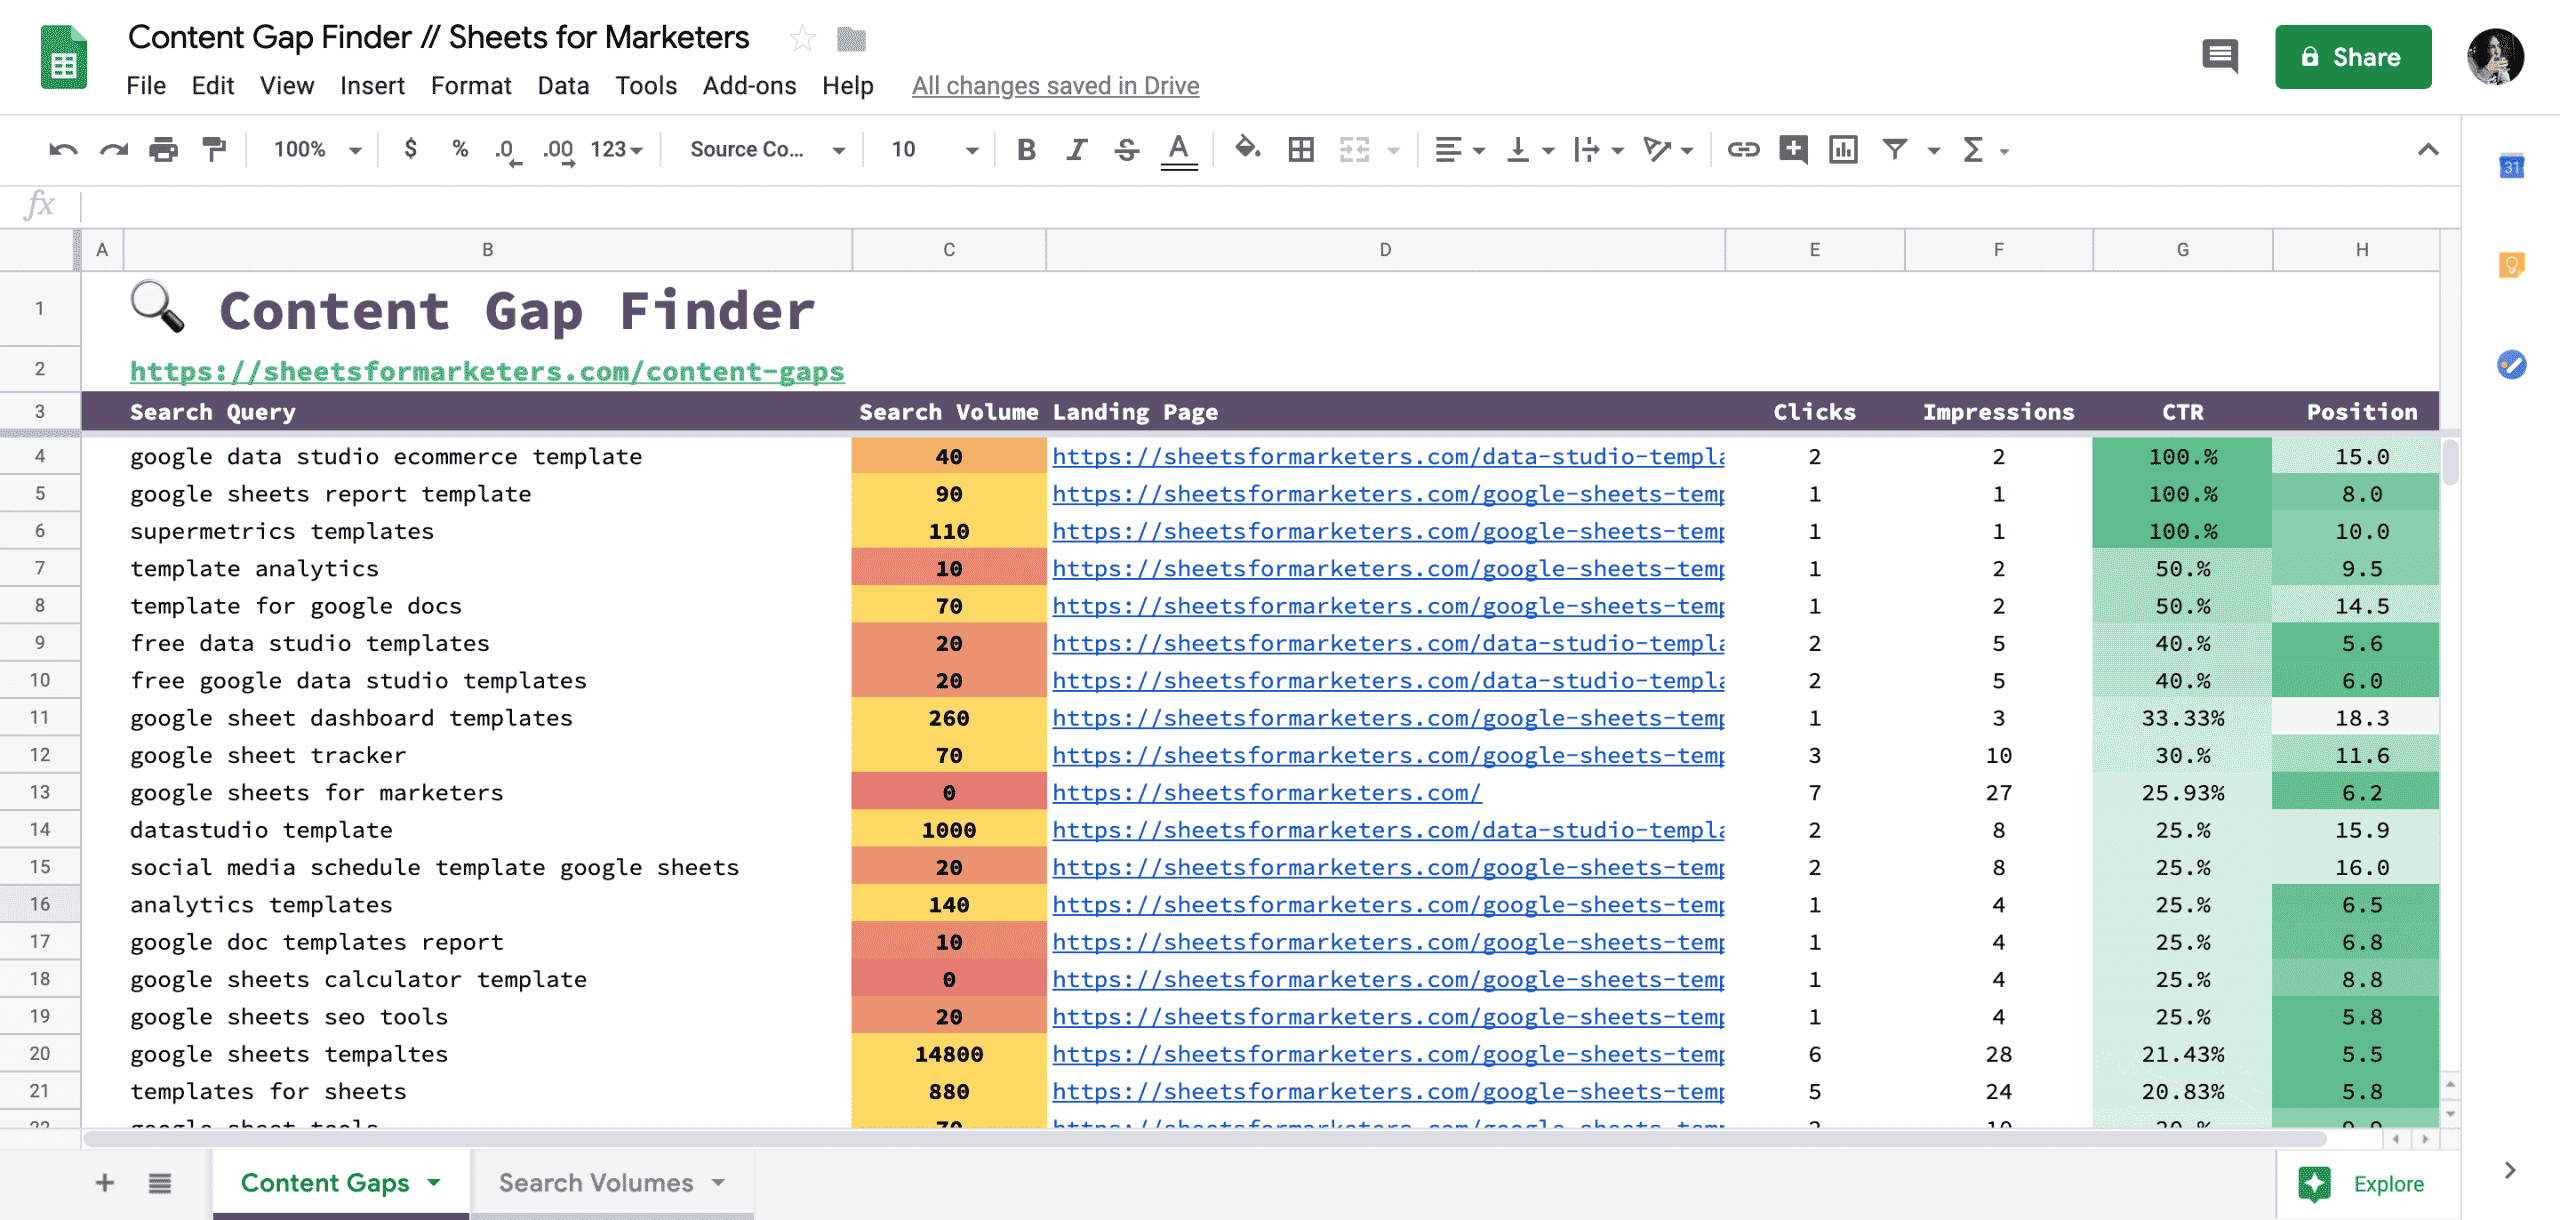Click the Insert comment icon
Viewport: 2560px width, 1220px height.
click(1793, 150)
